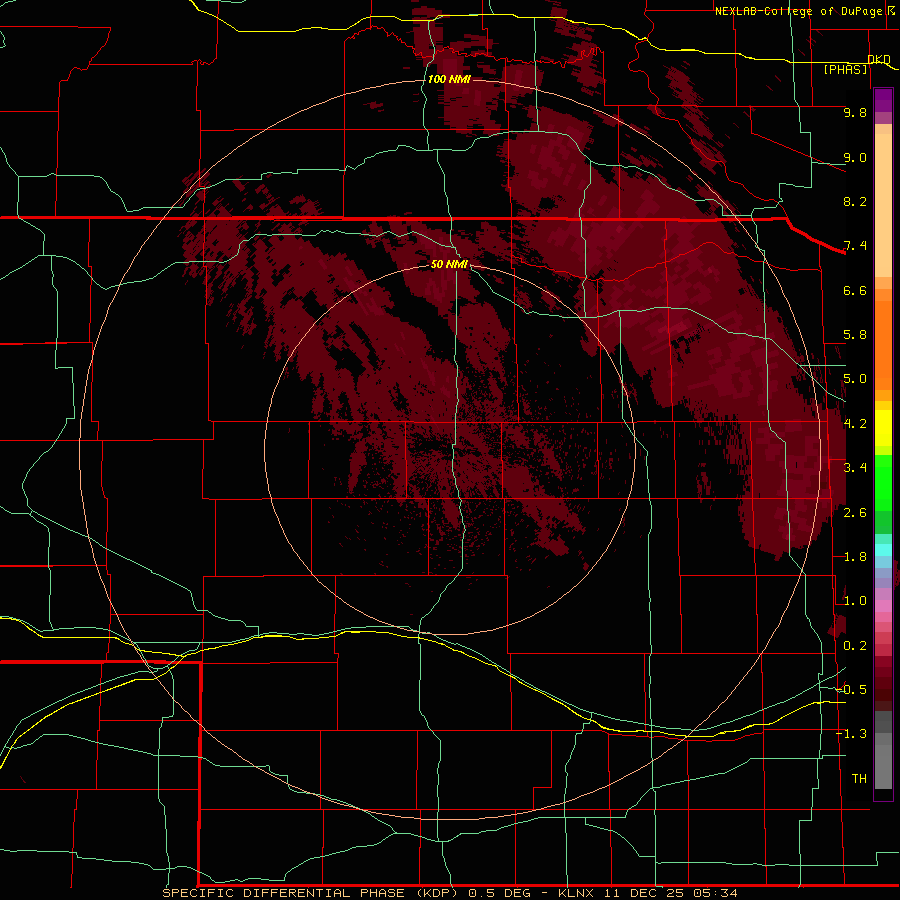Click the 1.8 legend value
Image resolution: width=900 pixels, height=900 pixels.
click(855, 557)
